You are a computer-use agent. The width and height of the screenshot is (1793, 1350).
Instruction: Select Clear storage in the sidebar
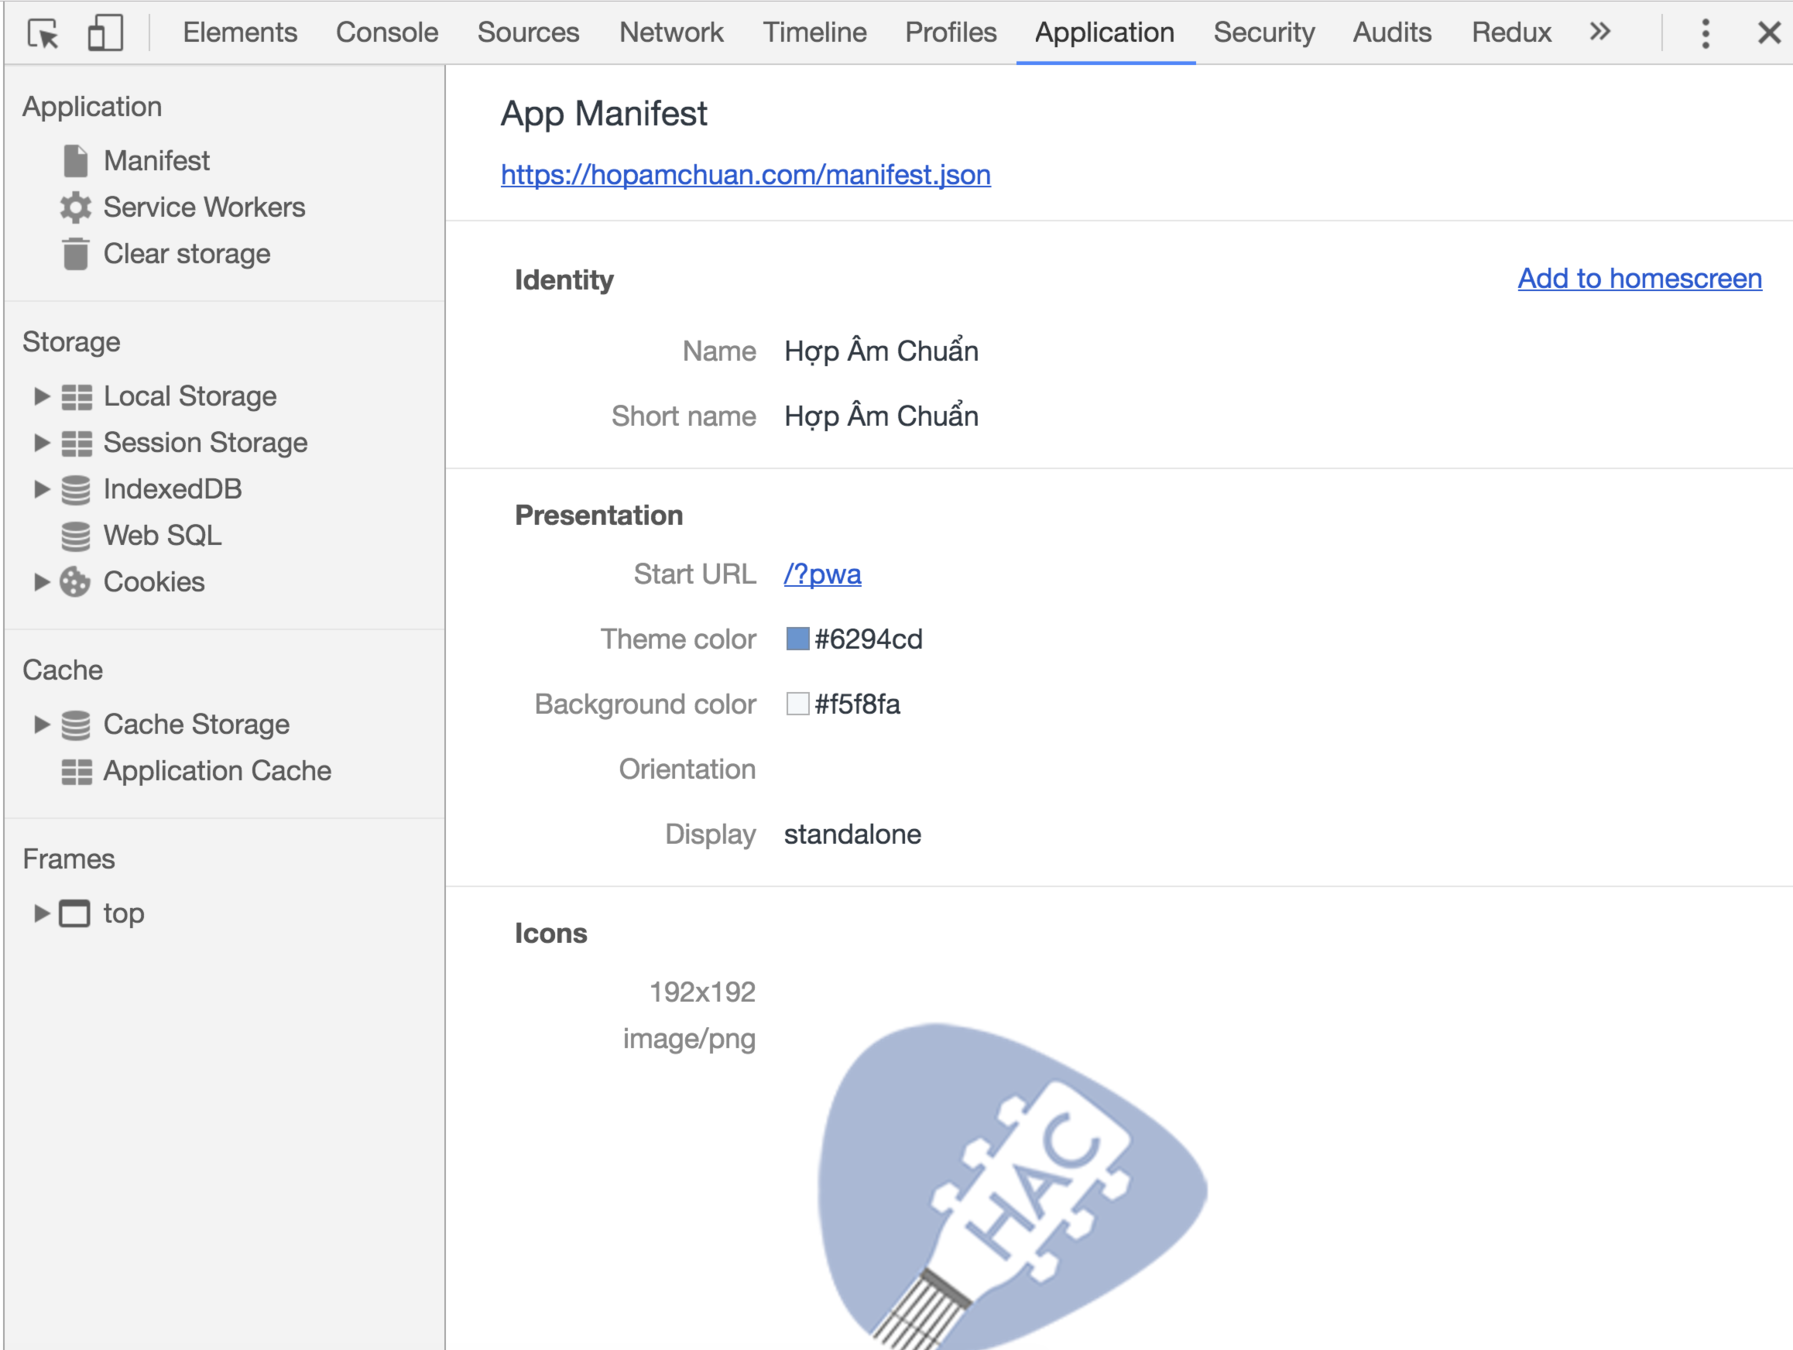[186, 254]
